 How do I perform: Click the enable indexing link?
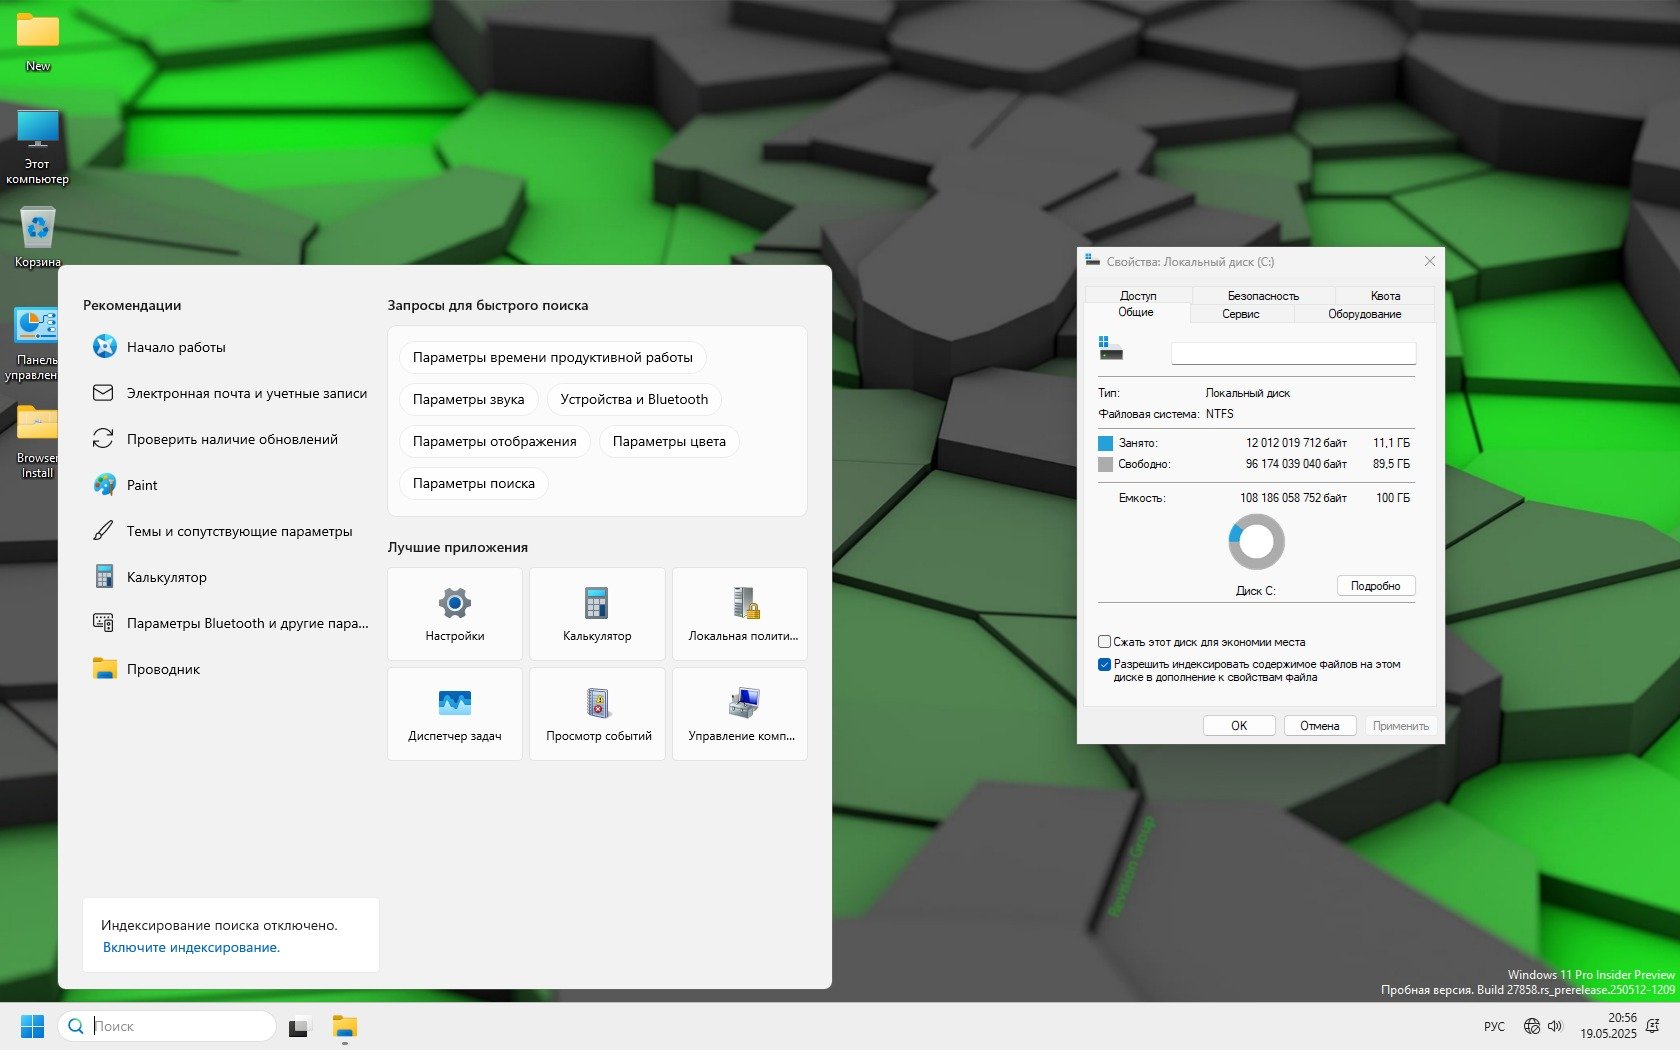coord(191,947)
